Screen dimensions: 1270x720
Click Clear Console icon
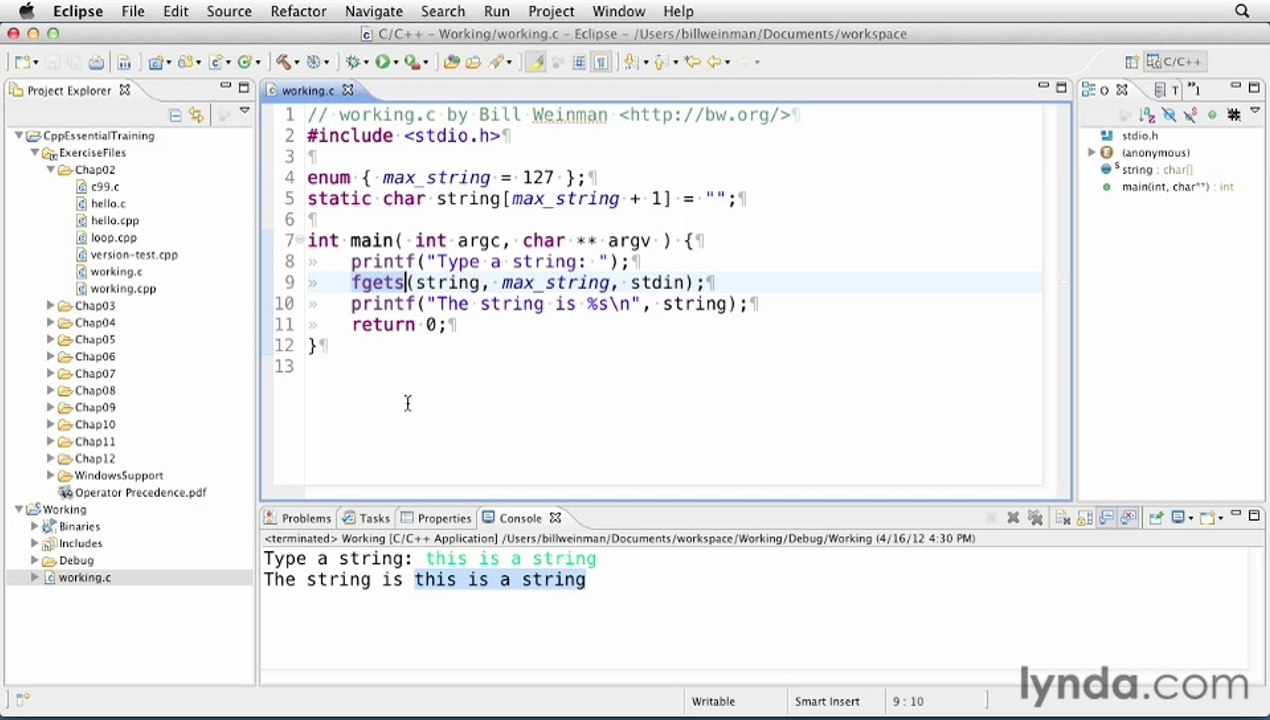(1062, 518)
